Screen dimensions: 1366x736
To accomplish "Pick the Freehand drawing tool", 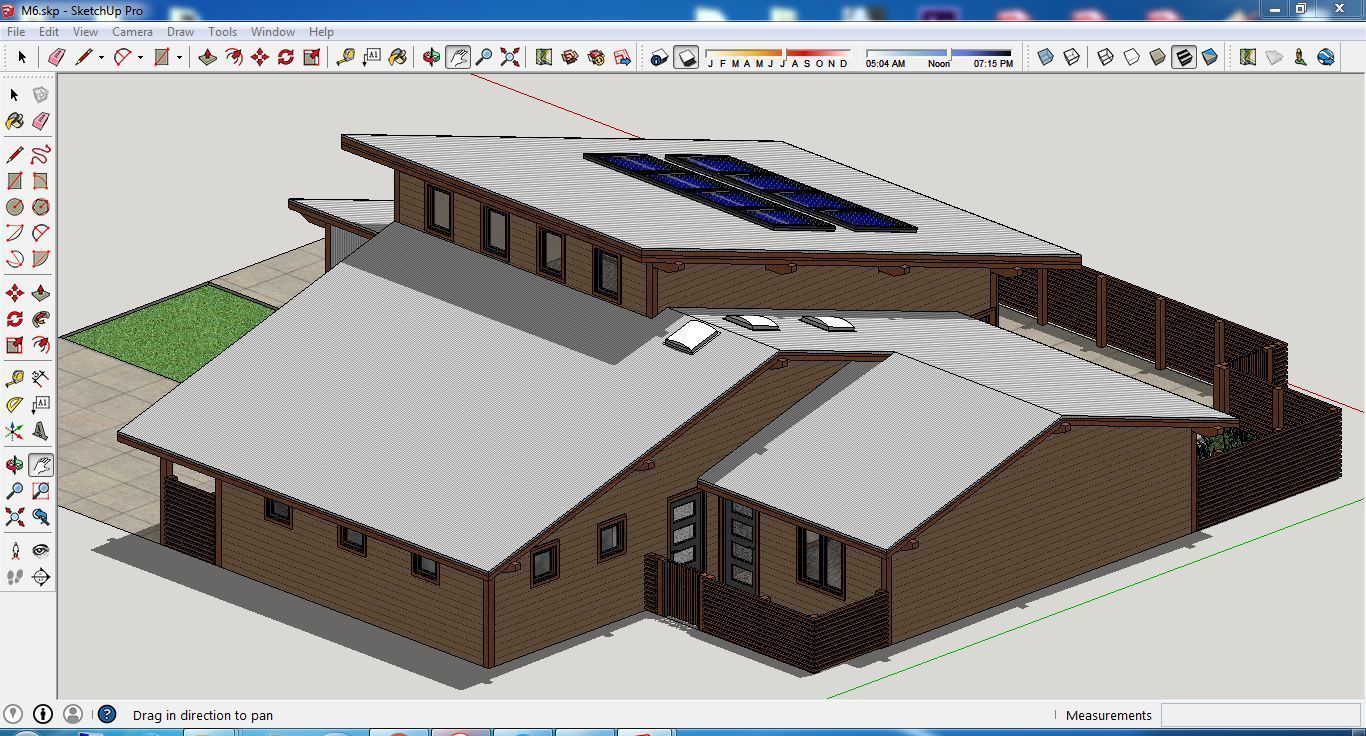I will [x=41, y=155].
